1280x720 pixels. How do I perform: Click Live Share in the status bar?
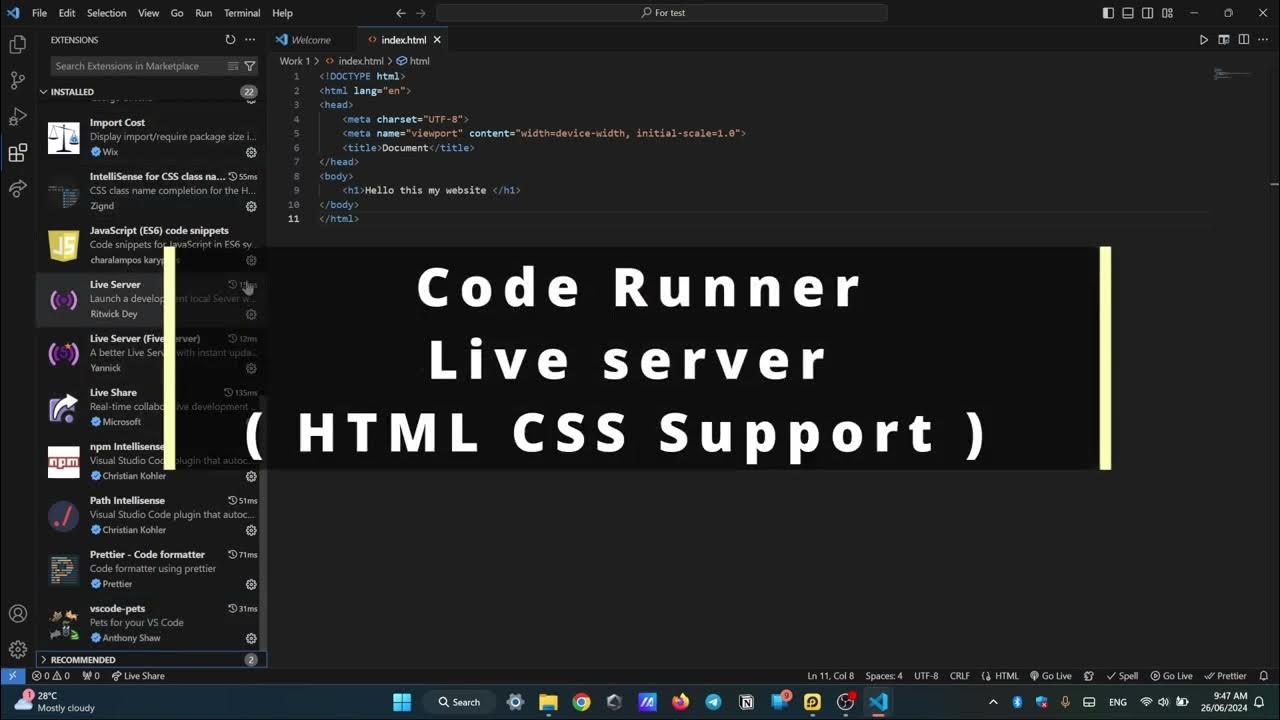pos(138,676)
